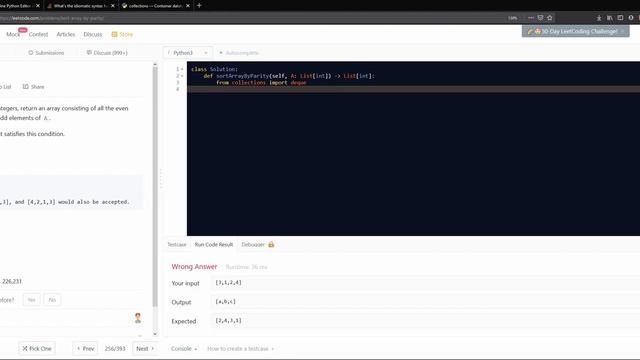Click the contributor avatar icon

[x=138, y=318]
